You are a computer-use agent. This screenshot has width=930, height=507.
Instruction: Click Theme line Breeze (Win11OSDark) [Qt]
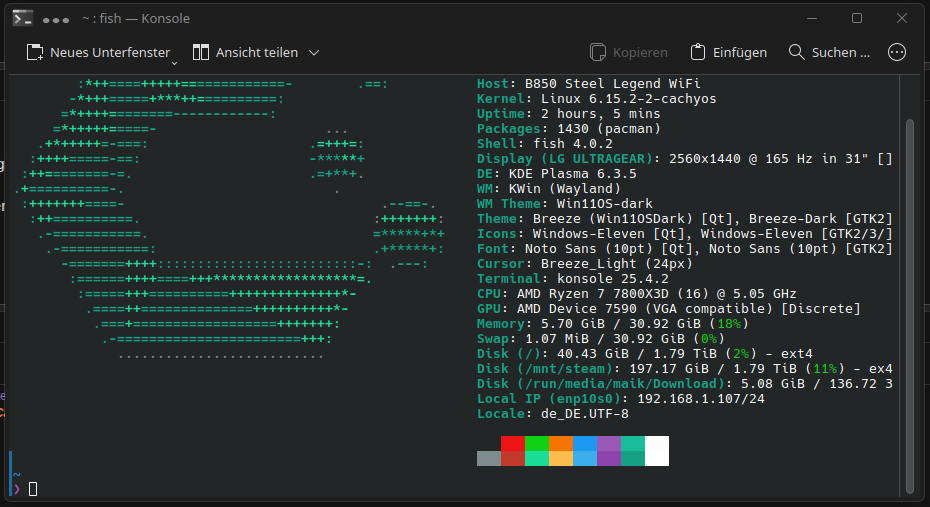point(633,219)
